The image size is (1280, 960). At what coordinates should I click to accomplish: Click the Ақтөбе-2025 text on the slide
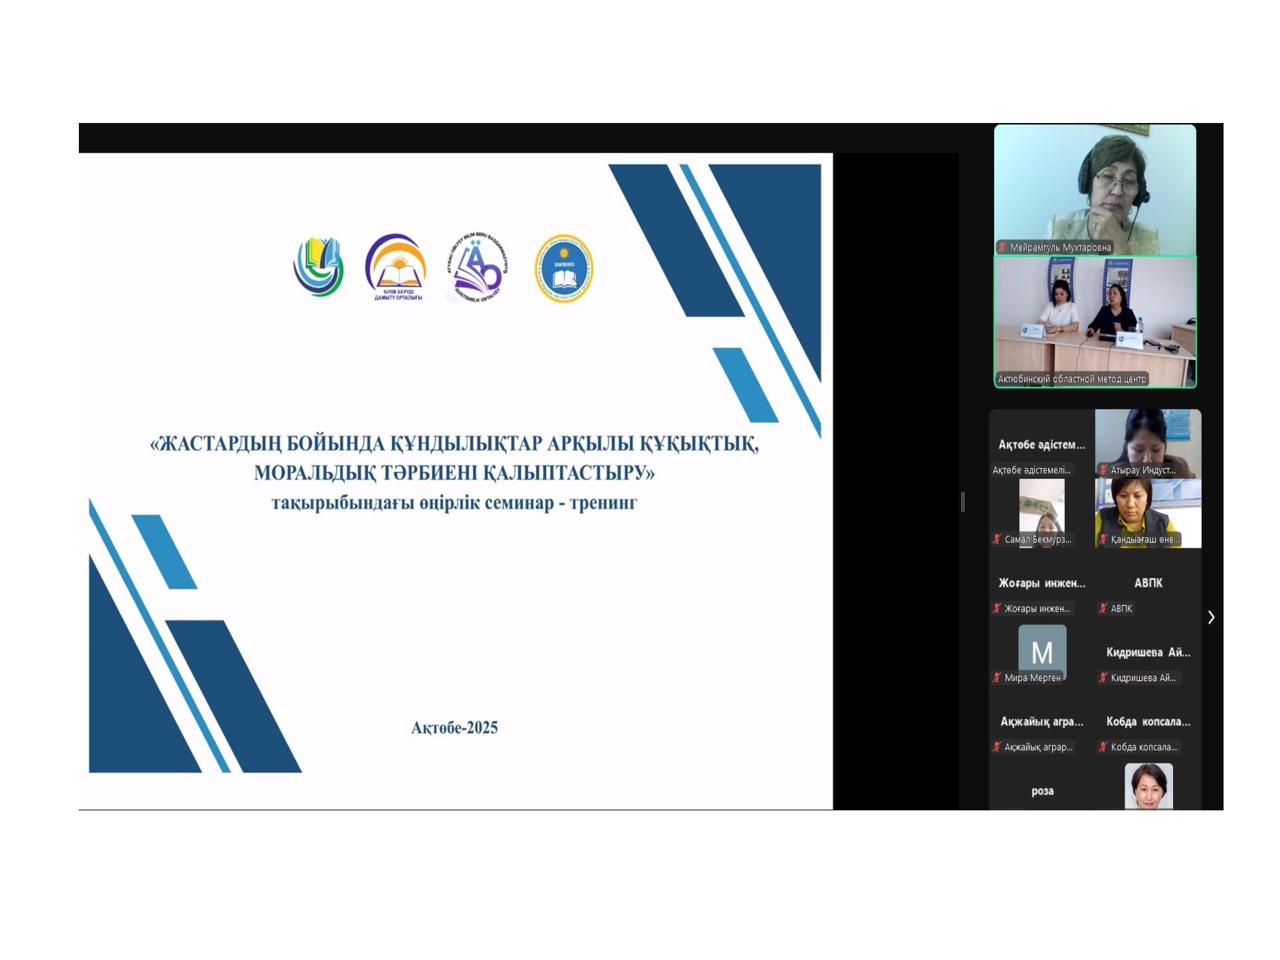click(454, 727)
